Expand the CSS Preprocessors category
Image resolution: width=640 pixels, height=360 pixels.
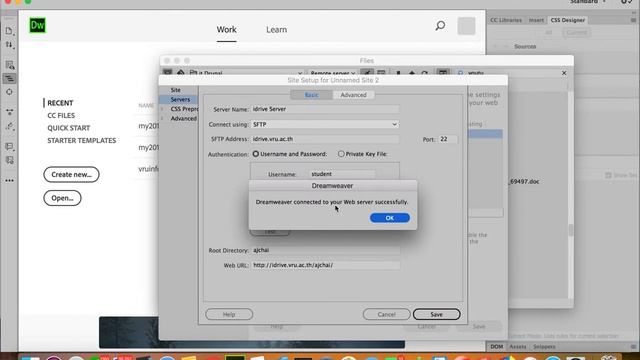pyautogui.click(x=162, y=109)
